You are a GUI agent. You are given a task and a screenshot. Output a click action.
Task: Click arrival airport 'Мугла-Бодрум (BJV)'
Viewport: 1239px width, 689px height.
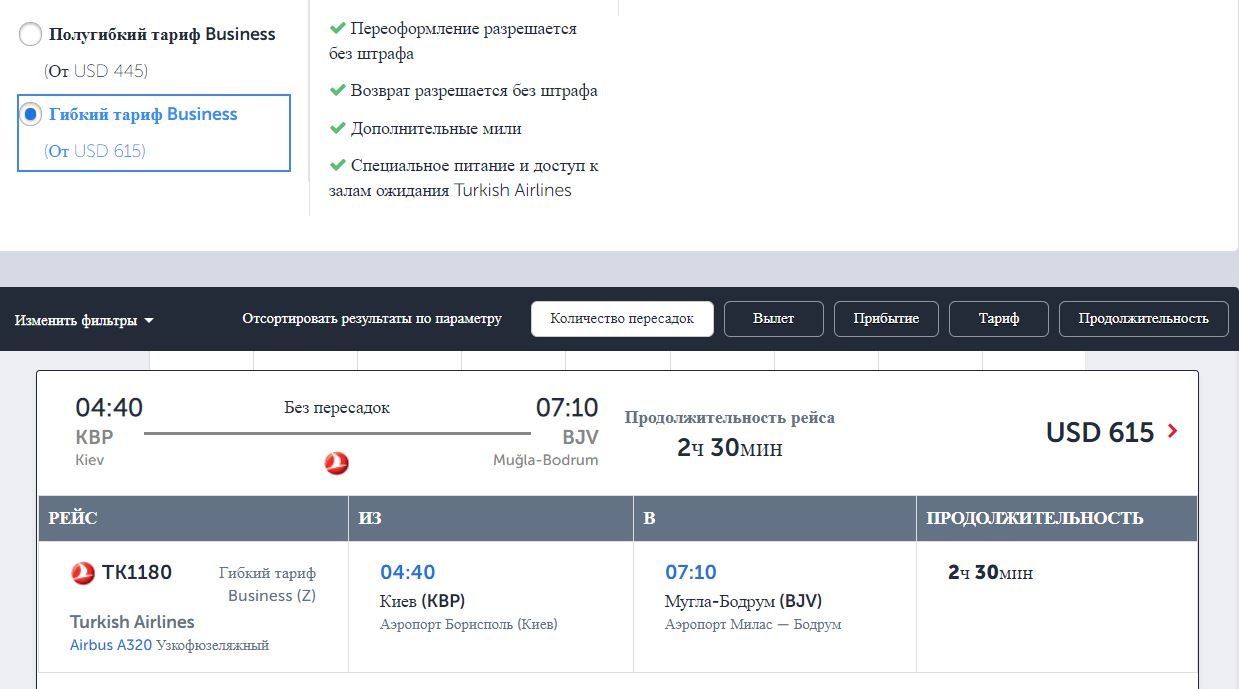tap(742, 601)
